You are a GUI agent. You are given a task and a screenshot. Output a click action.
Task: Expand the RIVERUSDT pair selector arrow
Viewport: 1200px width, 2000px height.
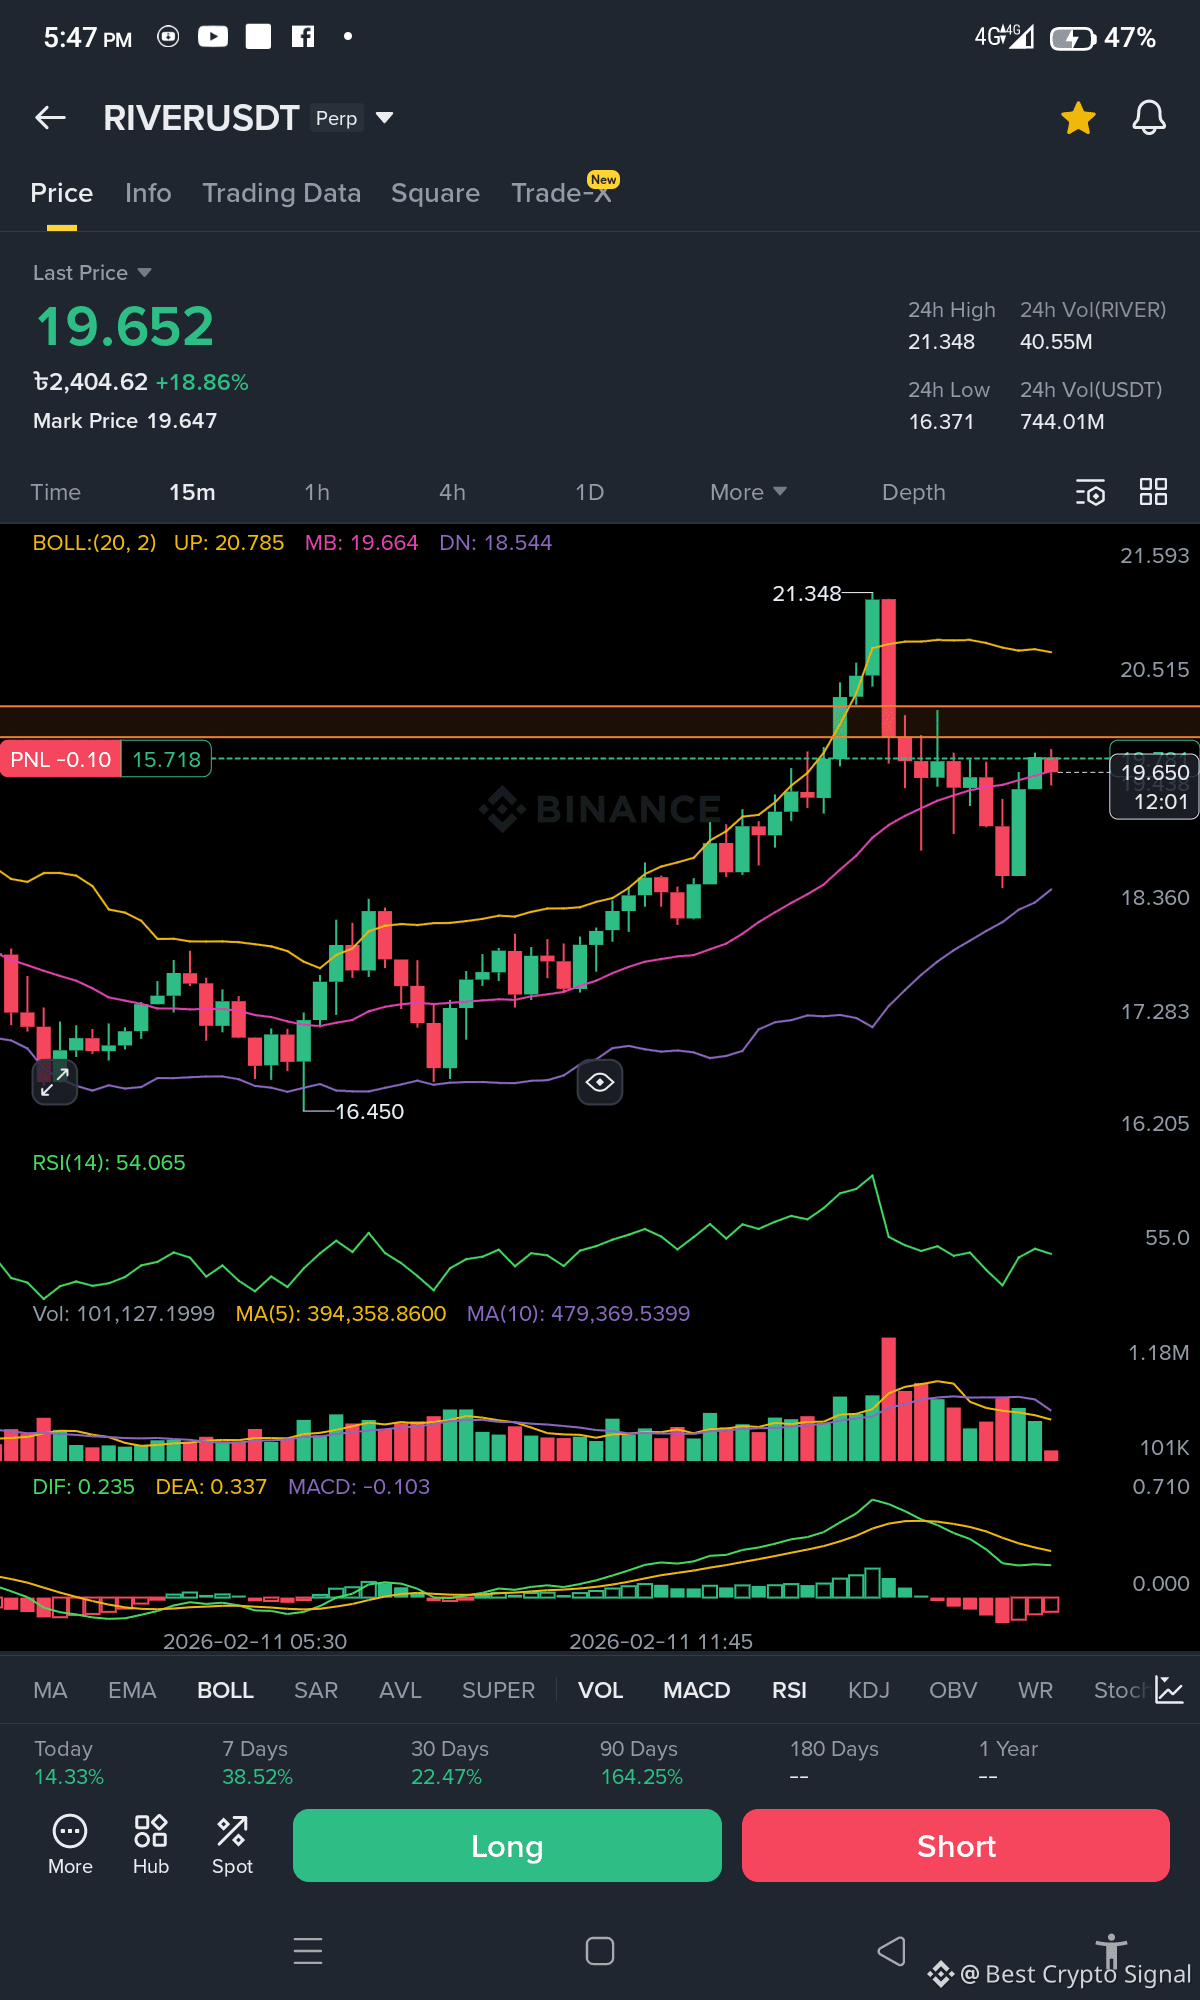(384, 118)
